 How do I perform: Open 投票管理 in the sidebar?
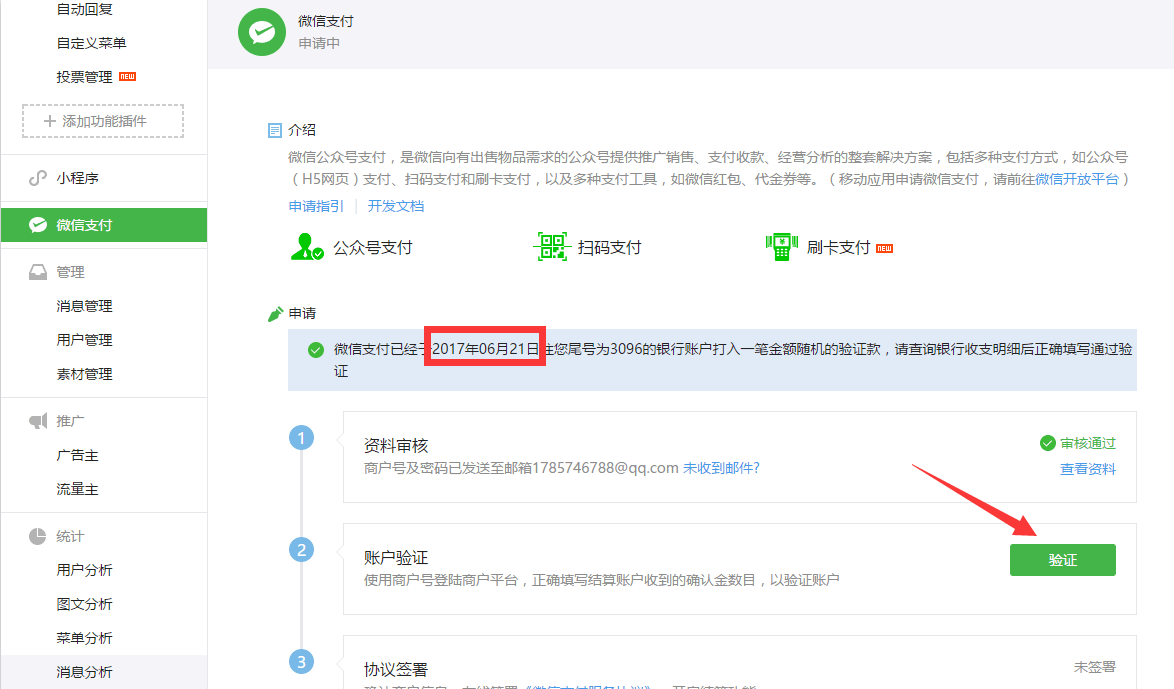[85, 77]
